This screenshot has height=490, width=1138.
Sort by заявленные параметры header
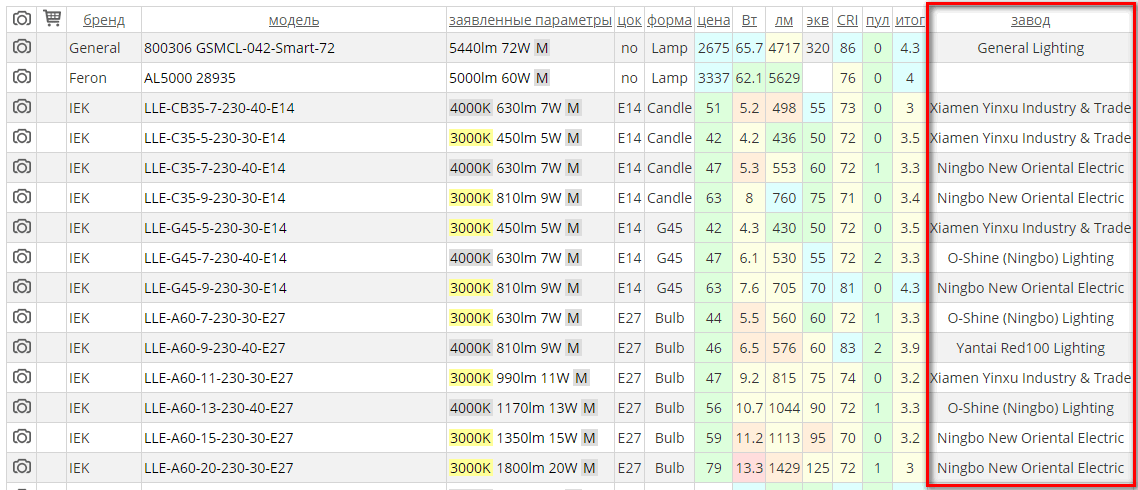point(531,20)
